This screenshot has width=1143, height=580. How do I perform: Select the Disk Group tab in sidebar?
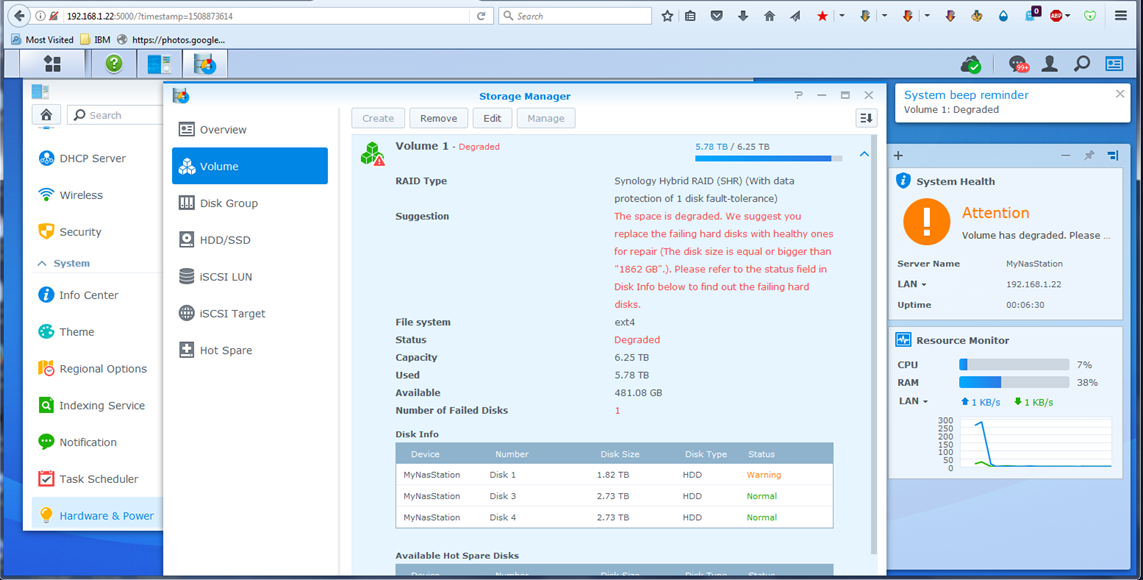point(228,203)
